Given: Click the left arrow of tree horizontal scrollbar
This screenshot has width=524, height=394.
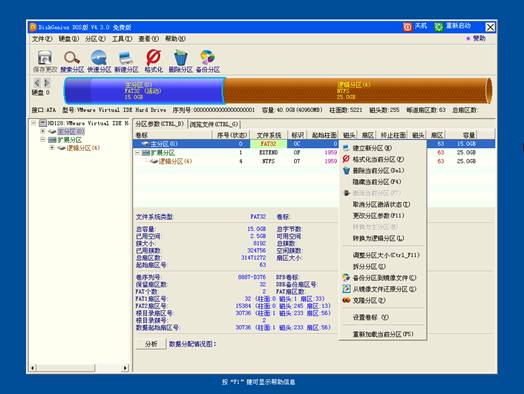Looking at the screenshot, I should [33, 368].
